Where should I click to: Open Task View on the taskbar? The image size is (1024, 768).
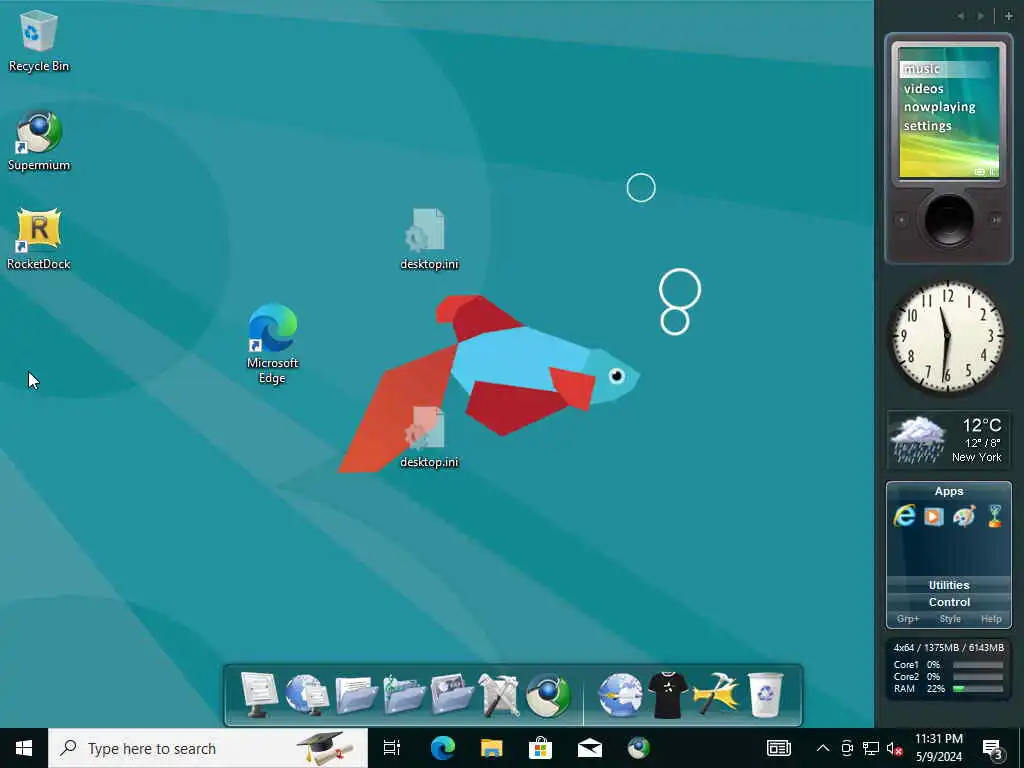pyautogui.click(x=392, y=748)
